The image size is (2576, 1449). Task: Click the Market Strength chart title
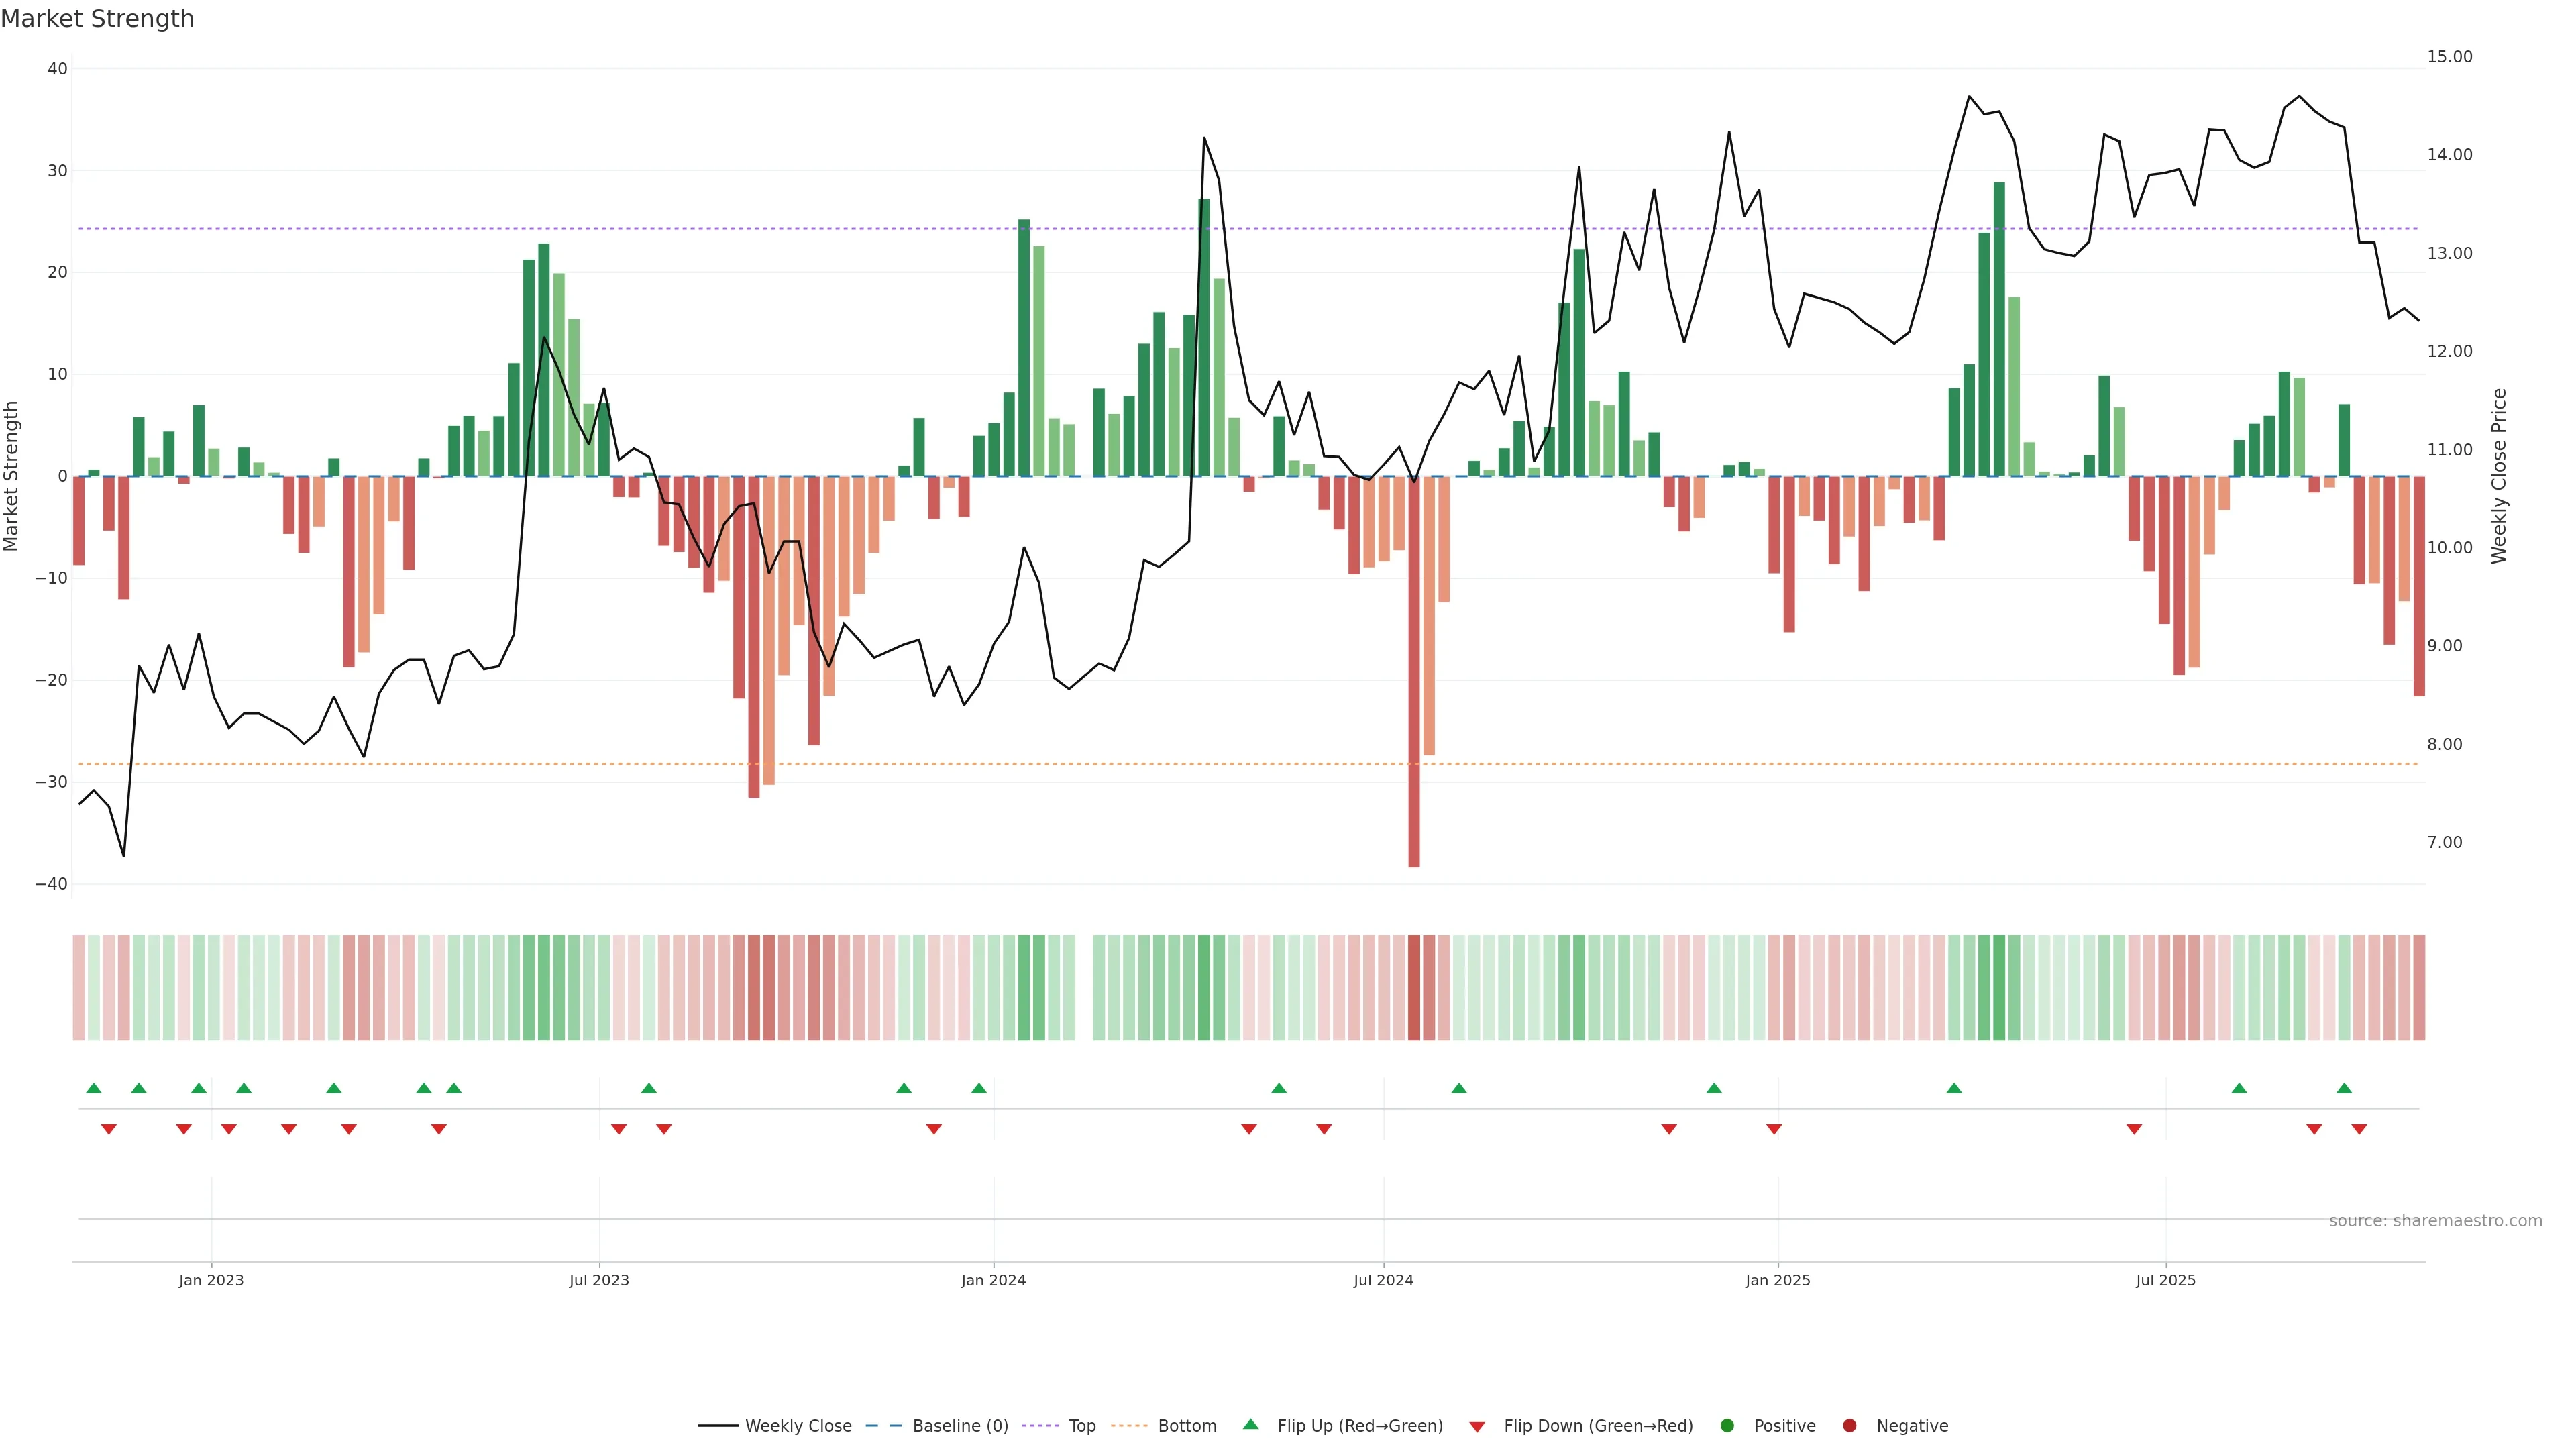(97, 19)
